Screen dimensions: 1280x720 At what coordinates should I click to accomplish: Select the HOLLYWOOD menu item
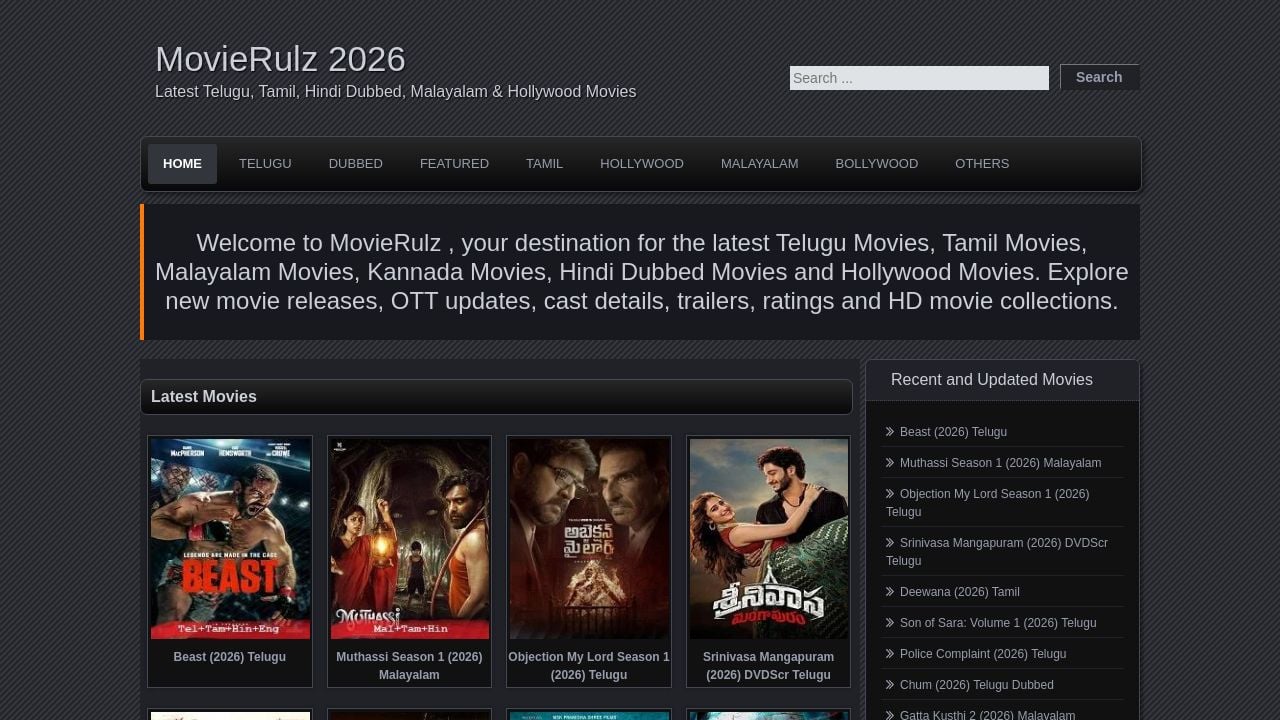point(642,164)
